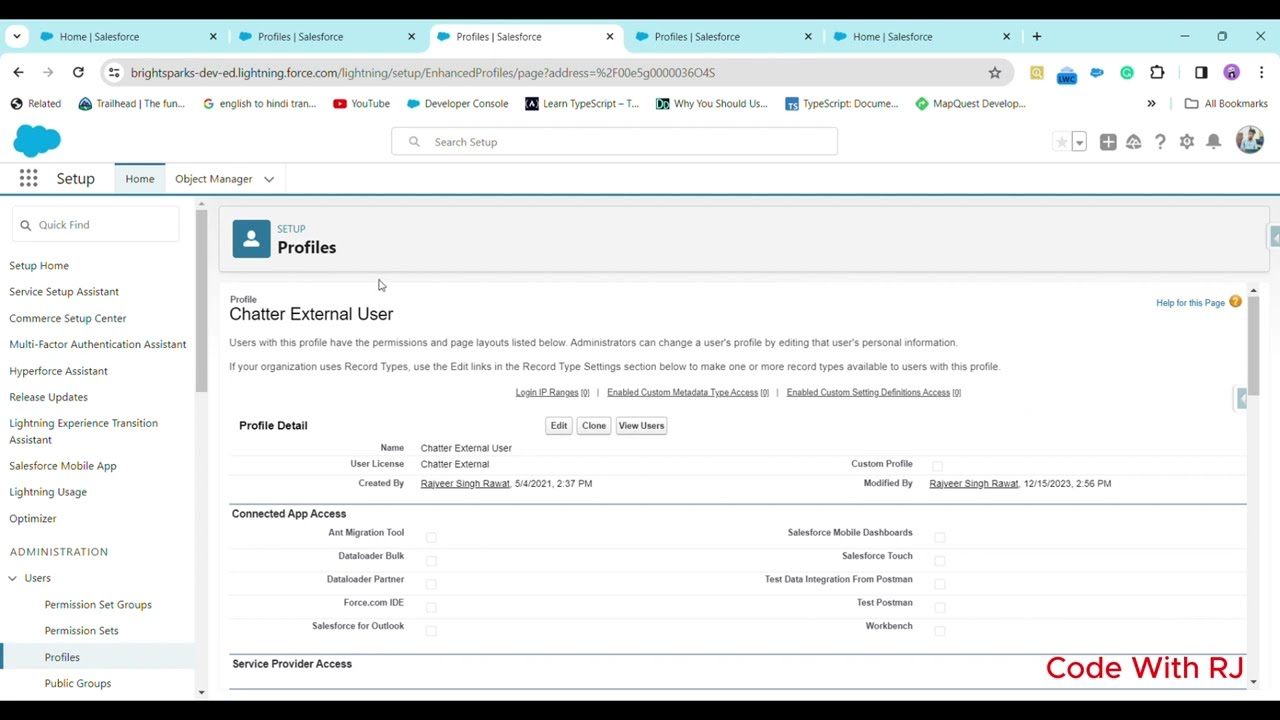Bookmark this page with the star icon
Screen dimensions: 1280x720
[x=994, y=72]
